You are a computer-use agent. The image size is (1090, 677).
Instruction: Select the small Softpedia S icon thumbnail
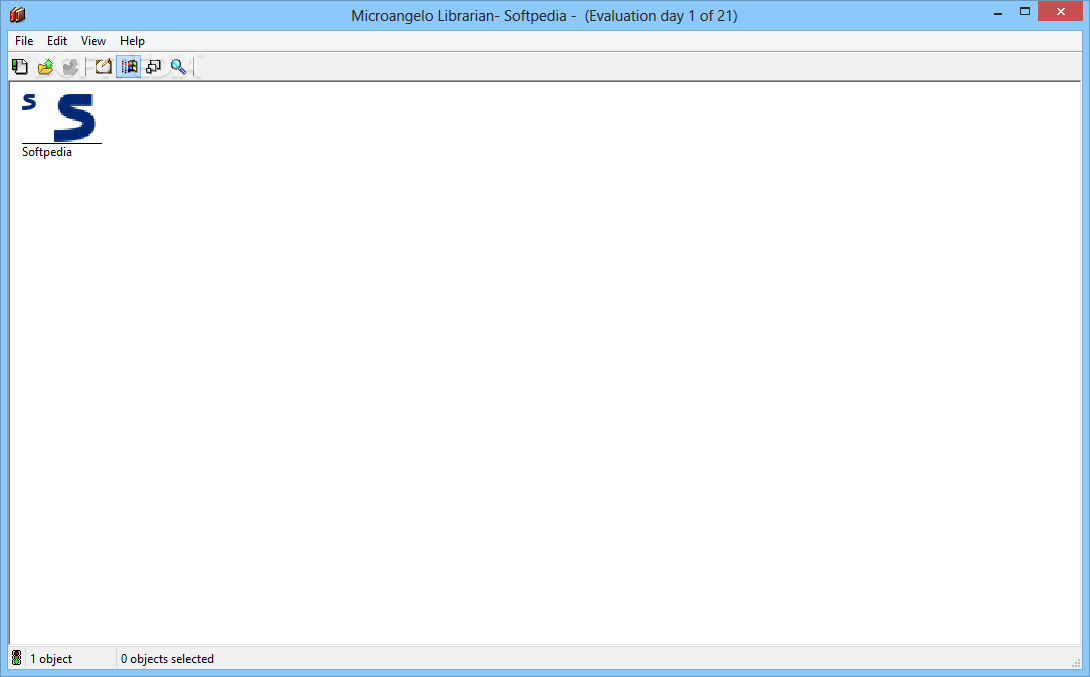point(29,102)
